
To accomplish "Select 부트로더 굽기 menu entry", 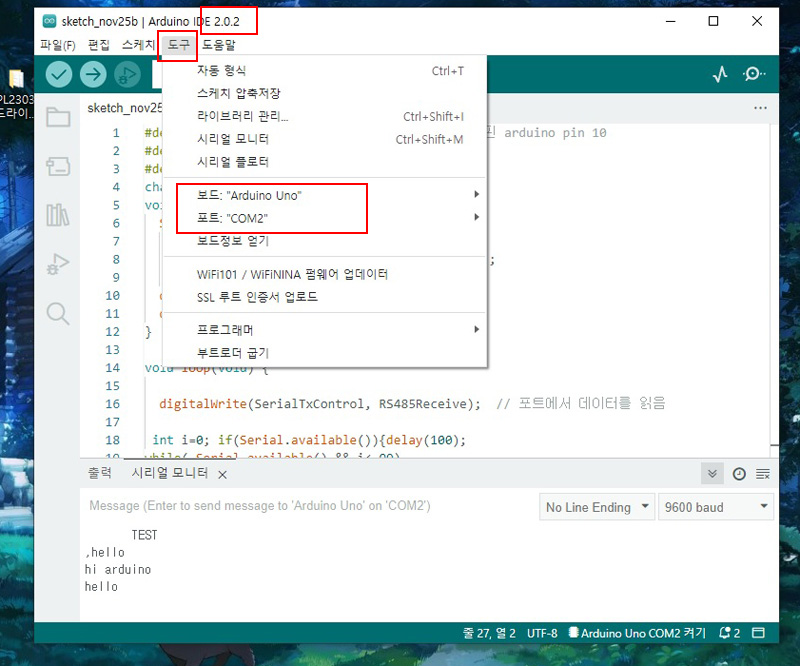I will point(324,353).
